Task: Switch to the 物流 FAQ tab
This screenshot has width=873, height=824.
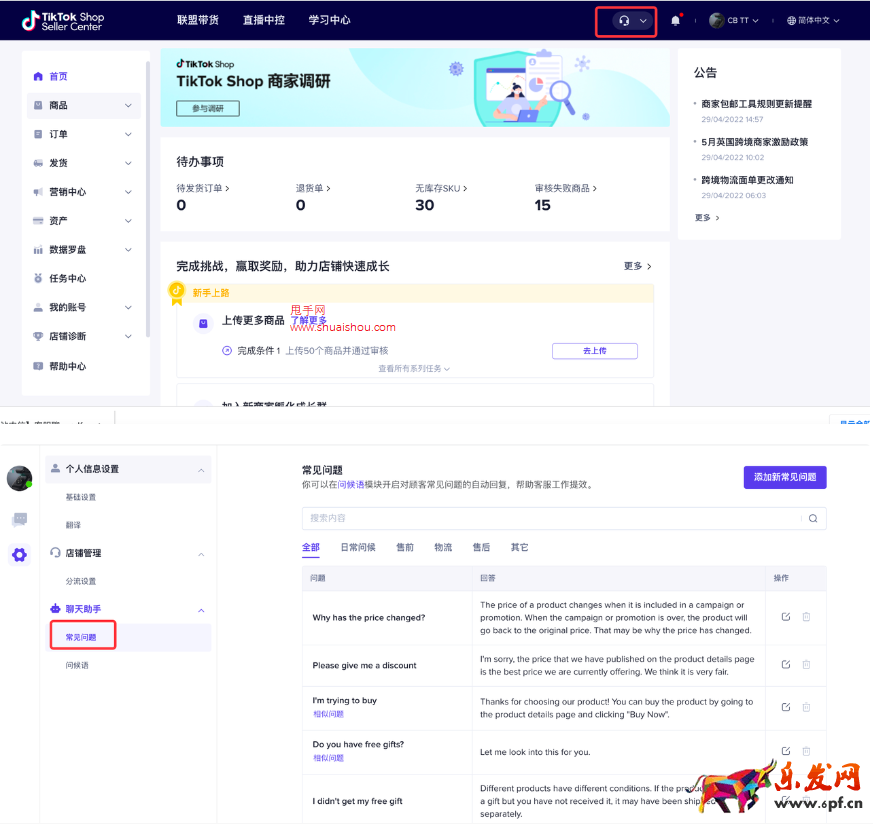Action: (x=443, y=547)
